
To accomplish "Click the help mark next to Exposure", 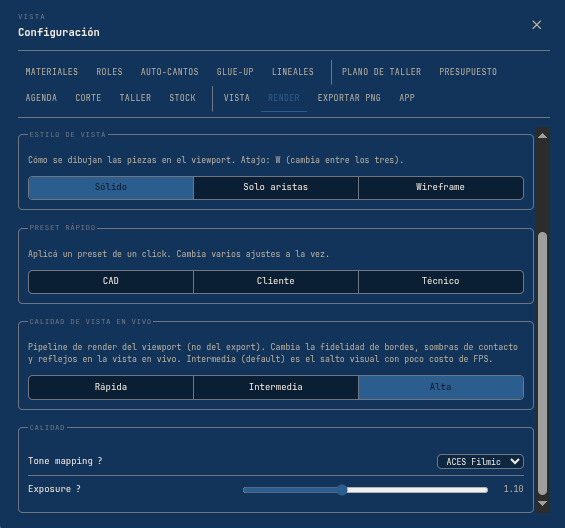I will pyautogui.click(x=78, y=489).
